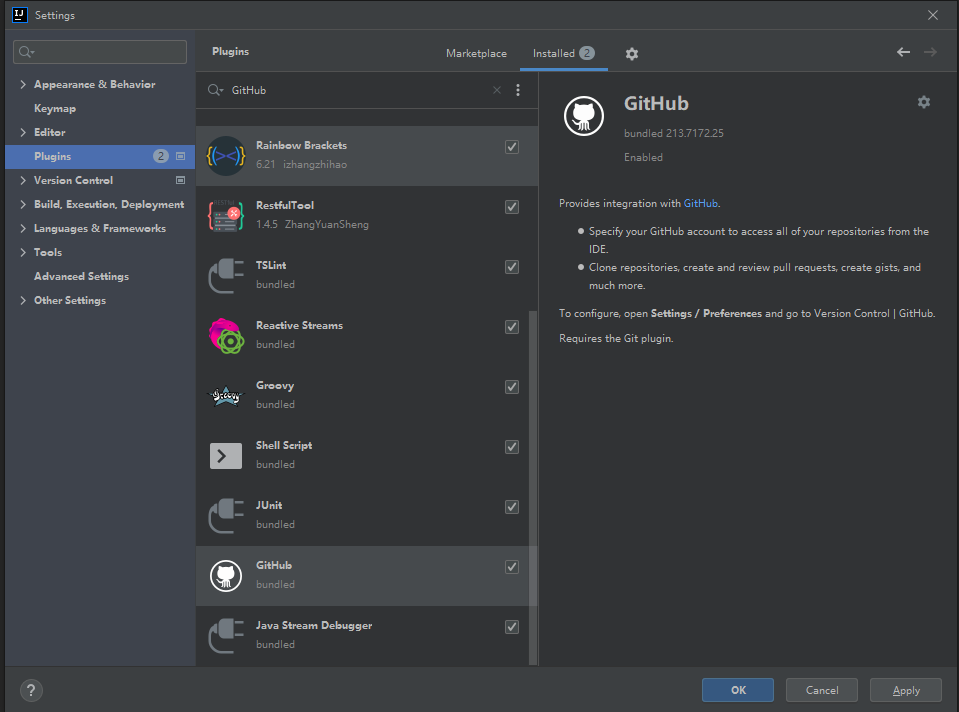Open the help question mark button
Image resolution: width=959 pixels, height=712 pixels.
click(x=31, y=691)
